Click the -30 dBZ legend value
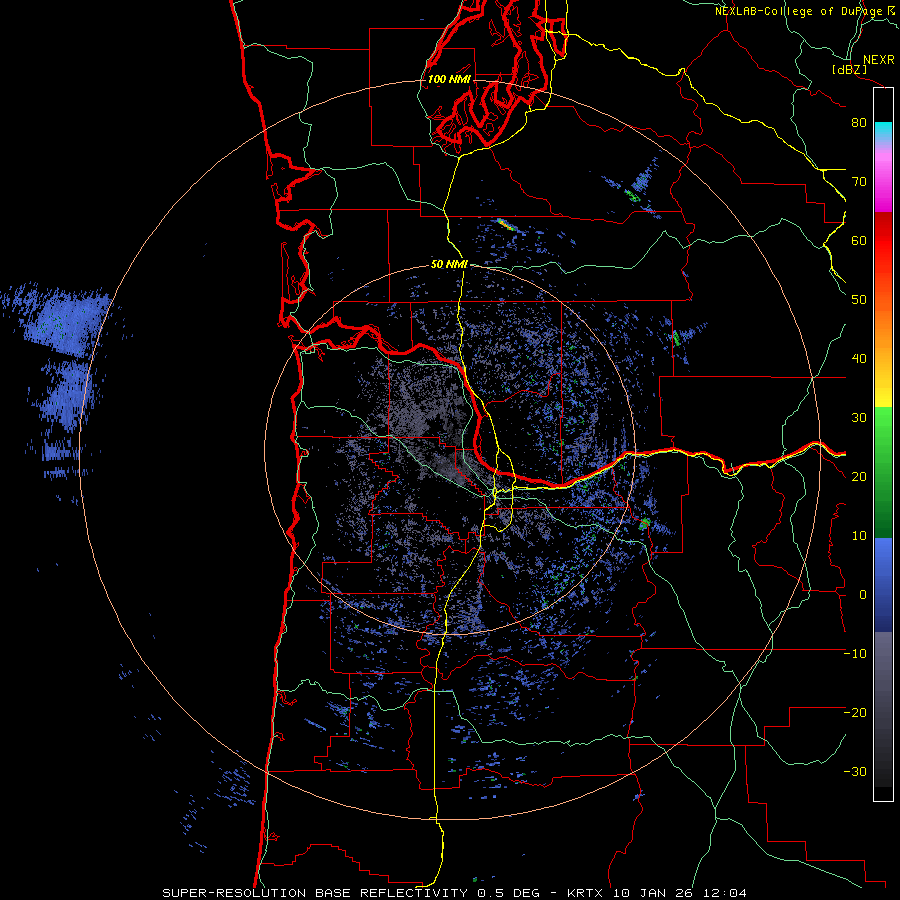The height and width of the screenshot is (900, 900). [855, 772]
